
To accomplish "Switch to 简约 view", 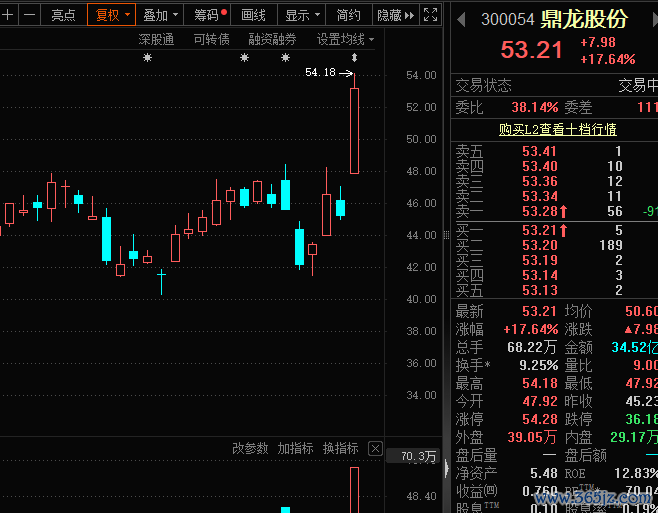I will point(349,15).
